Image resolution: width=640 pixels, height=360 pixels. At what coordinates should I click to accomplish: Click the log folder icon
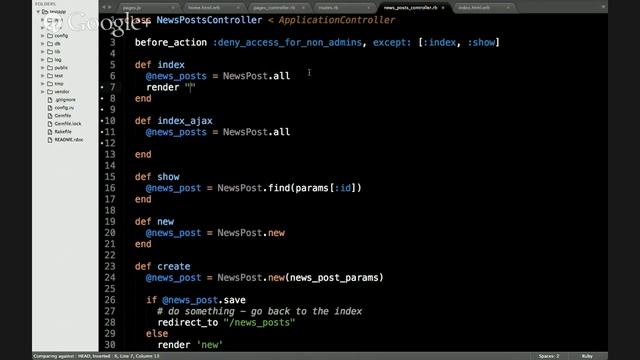pyautogui.click(x=50, y=60)
